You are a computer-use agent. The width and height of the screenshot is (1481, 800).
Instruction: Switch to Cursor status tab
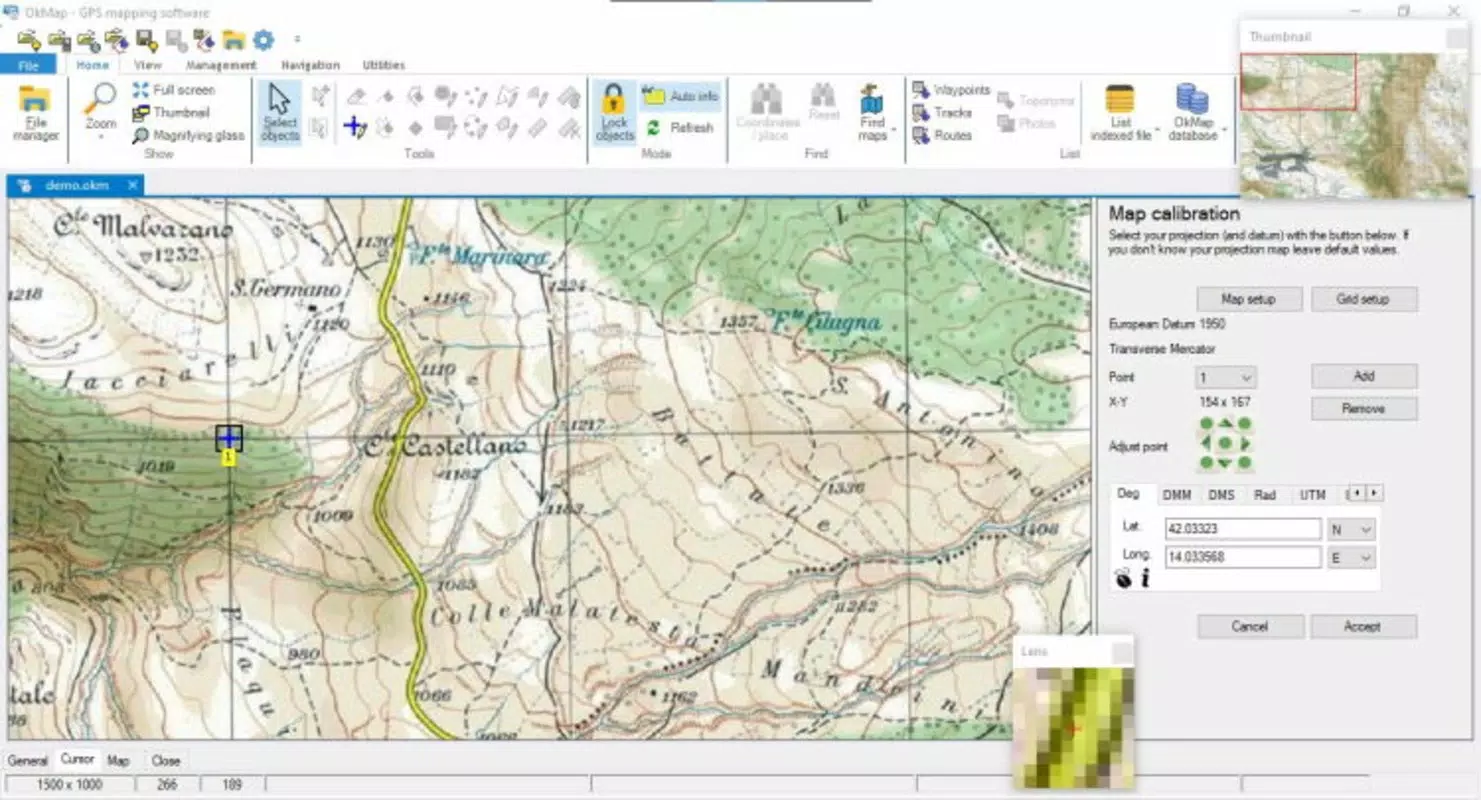point(77,760)
